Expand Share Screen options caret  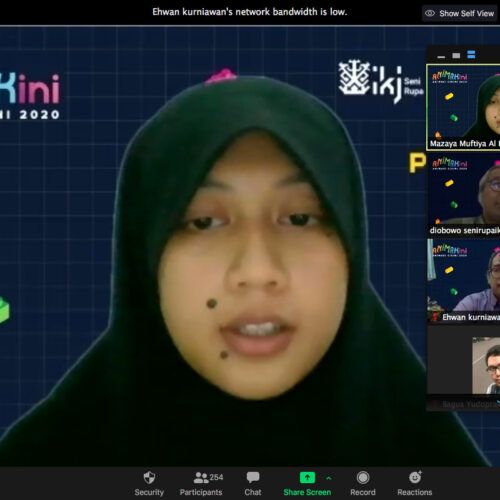[329, 478]
